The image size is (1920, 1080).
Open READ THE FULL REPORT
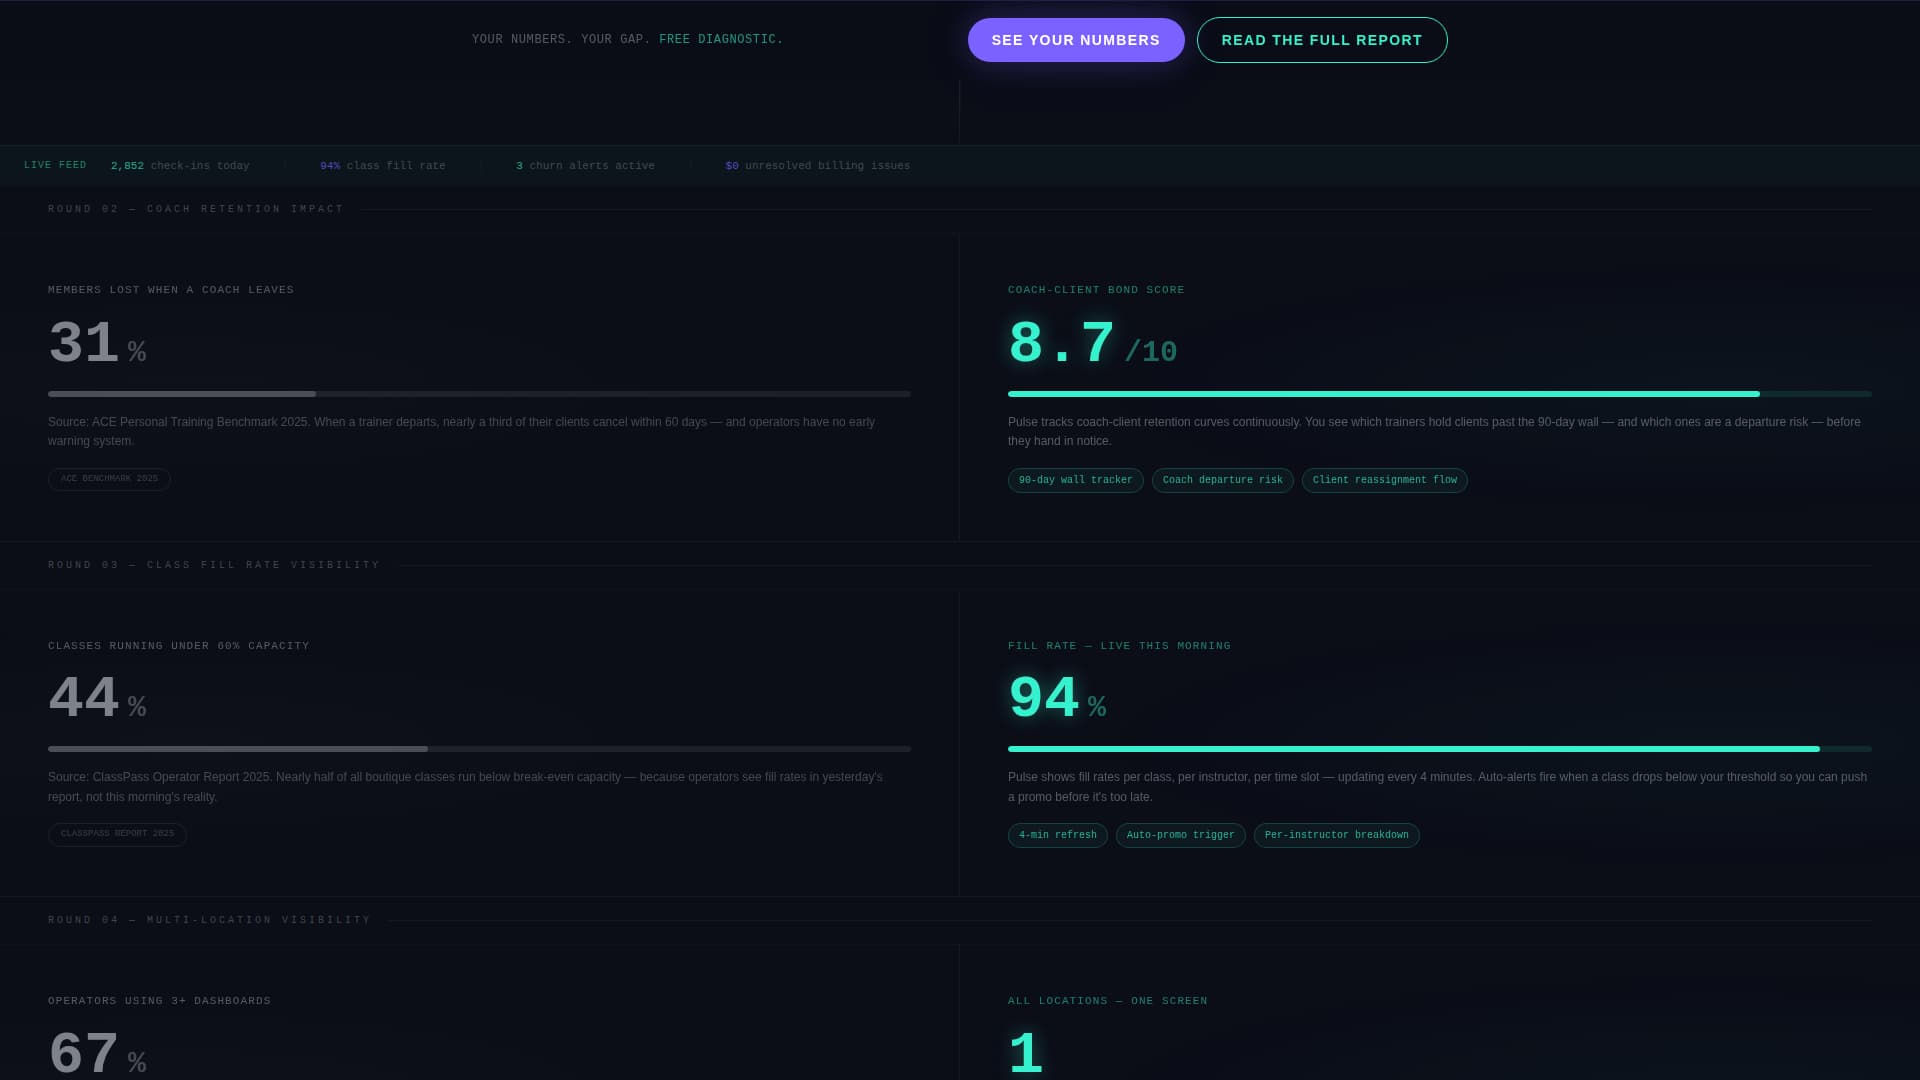pos(1322,40)
